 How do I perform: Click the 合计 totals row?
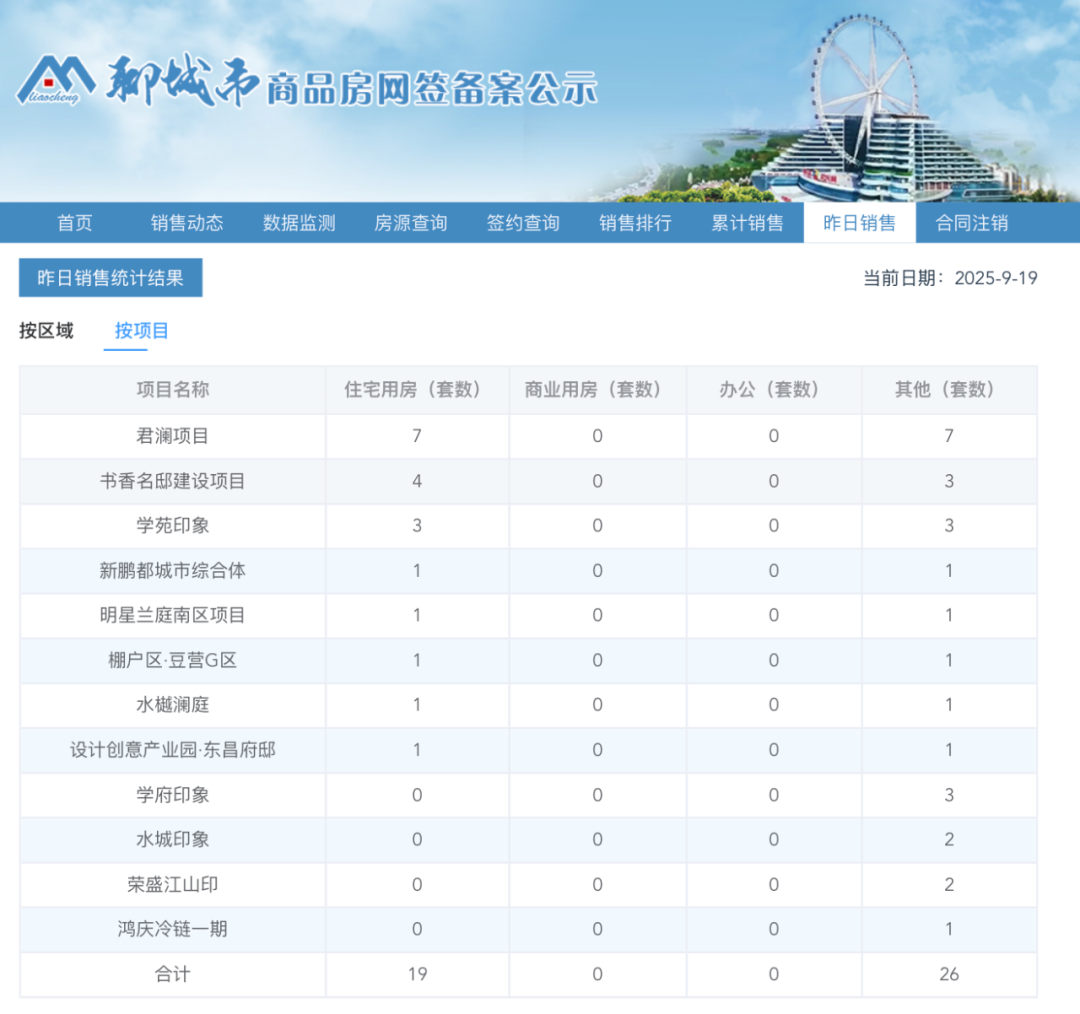tap(173, 974)
